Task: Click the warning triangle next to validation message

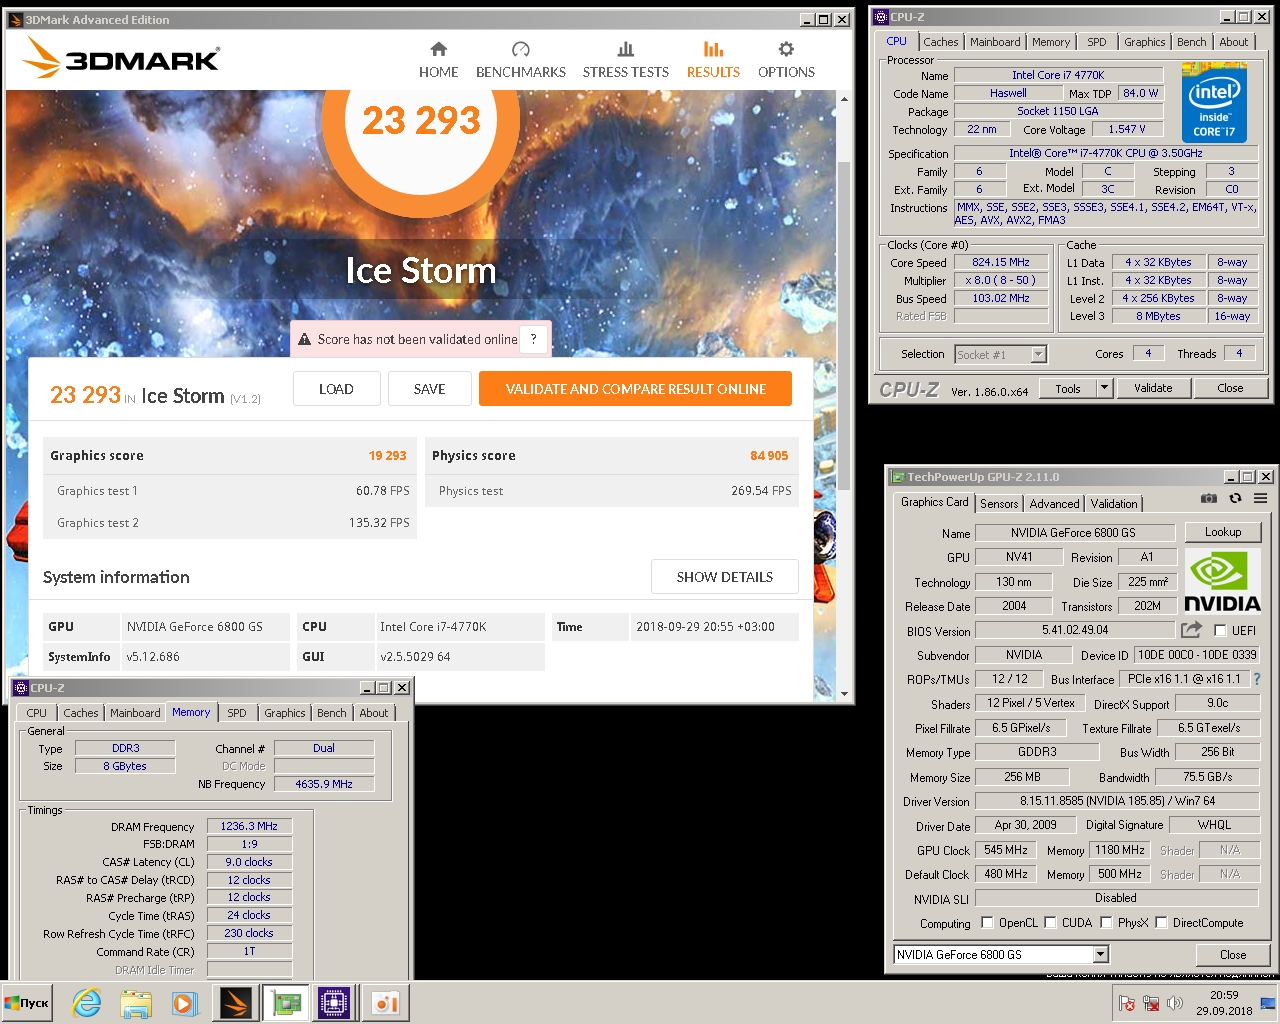Action: pos(304,340)
